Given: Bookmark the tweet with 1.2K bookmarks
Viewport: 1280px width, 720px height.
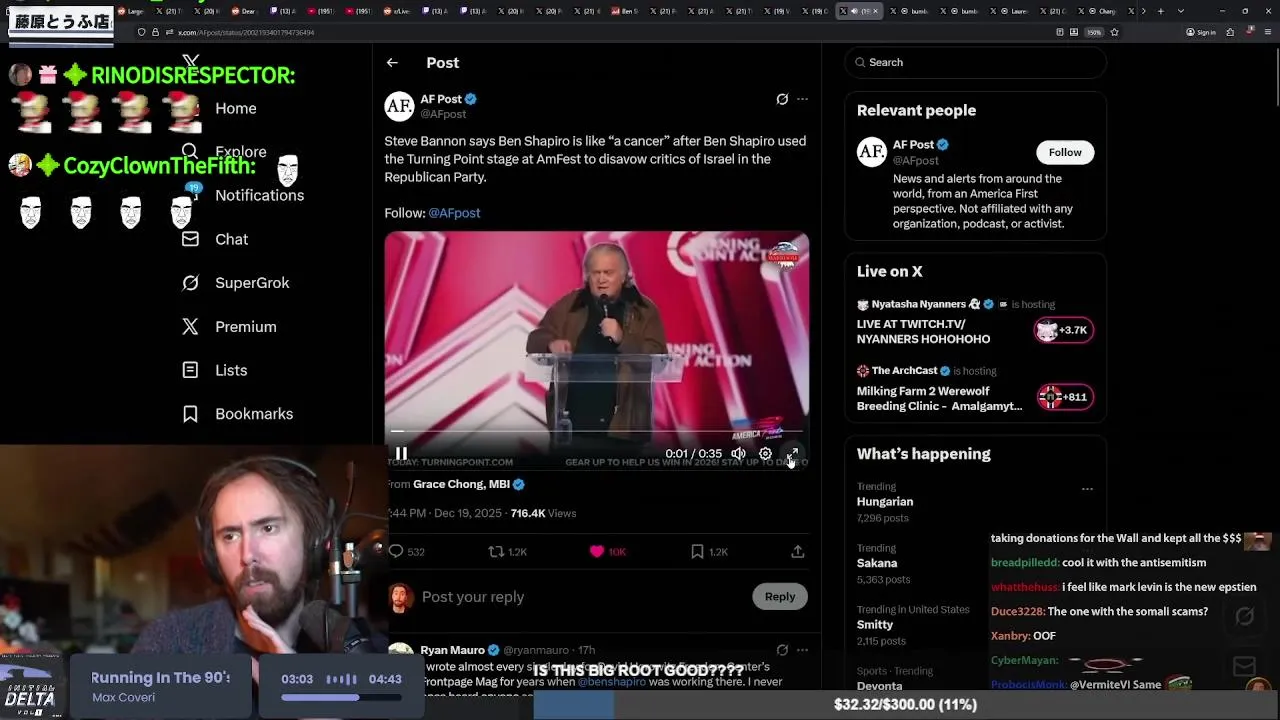Looking at the screenshot, I should 709,552.
